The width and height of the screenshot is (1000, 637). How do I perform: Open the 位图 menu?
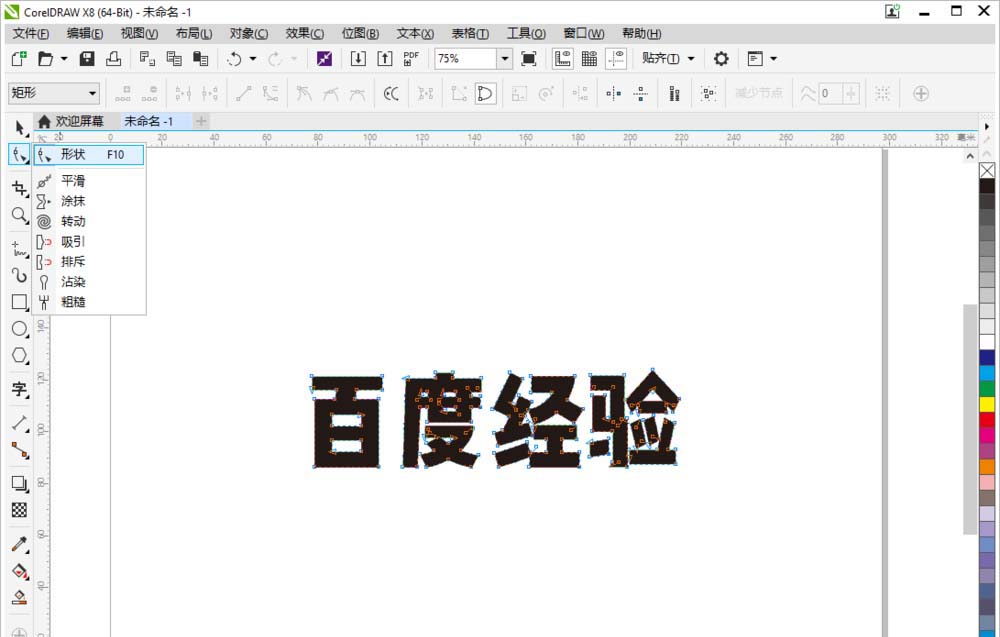pos(360,33)
